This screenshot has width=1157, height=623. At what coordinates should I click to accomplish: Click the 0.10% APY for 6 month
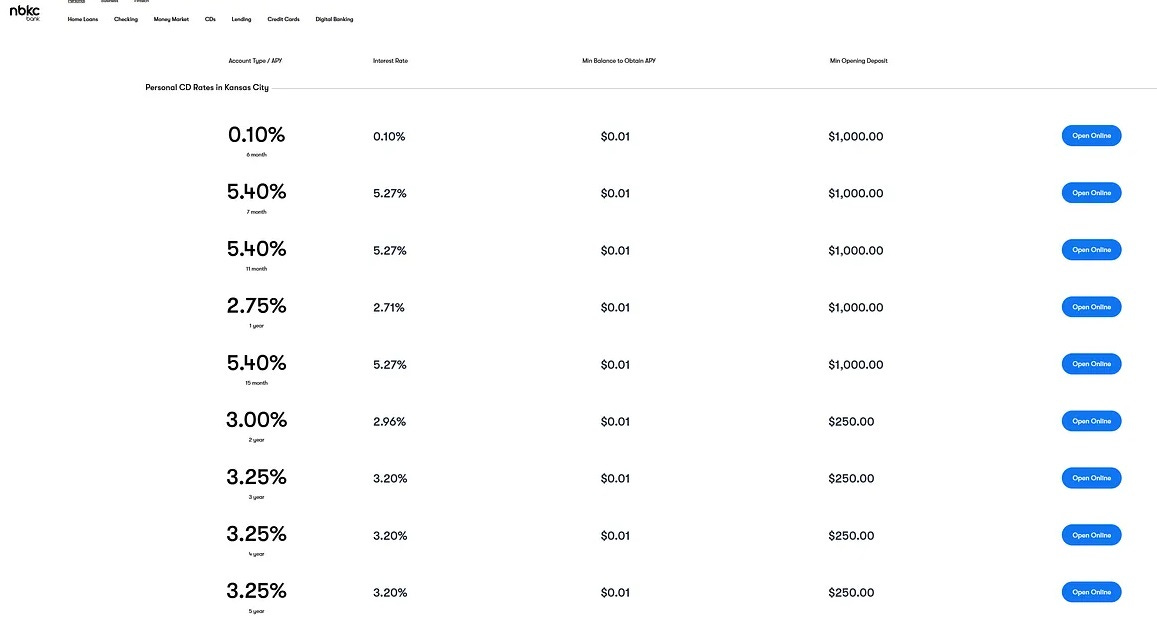click(256, 134)
